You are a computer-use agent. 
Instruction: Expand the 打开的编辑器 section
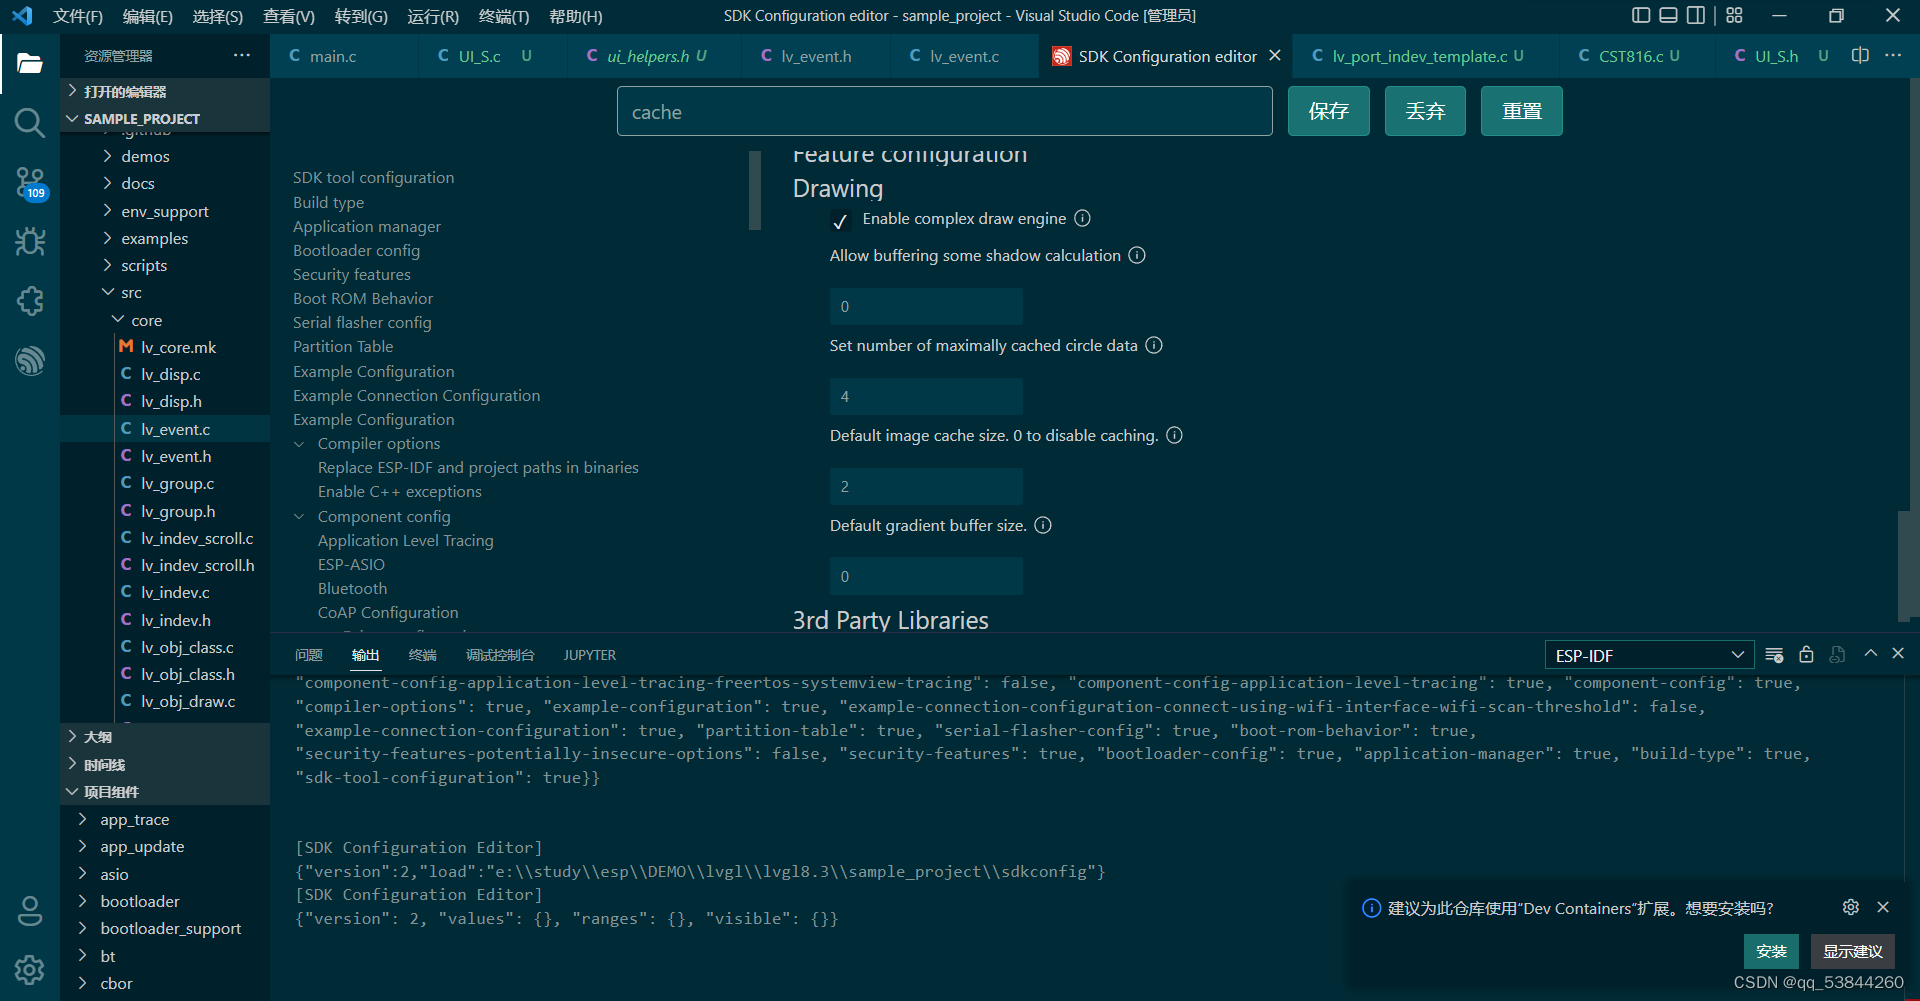click(x=125, y=91)
